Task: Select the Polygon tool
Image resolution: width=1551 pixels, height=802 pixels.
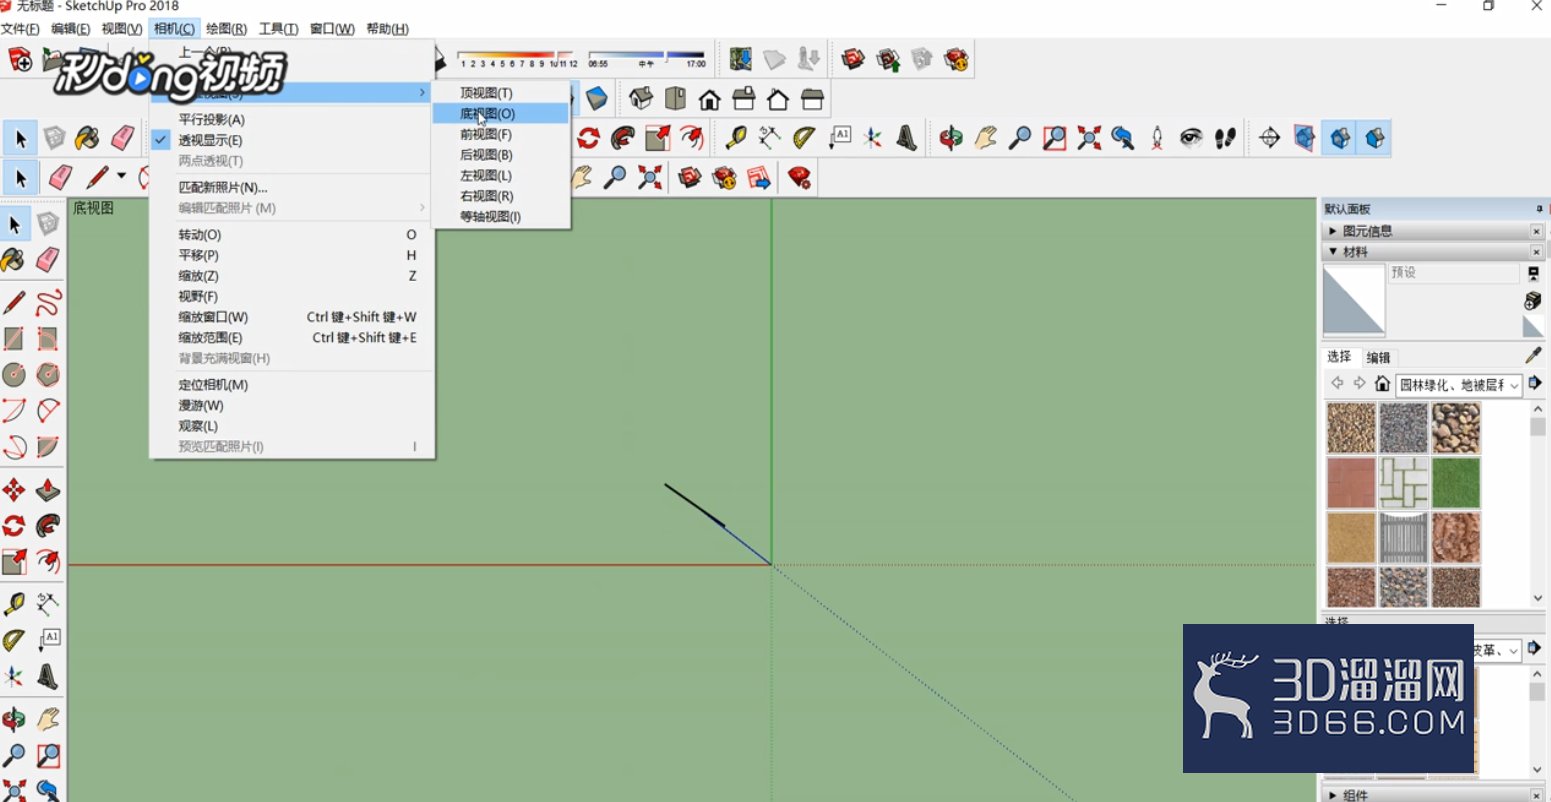Action: click(x=48, y=374)
